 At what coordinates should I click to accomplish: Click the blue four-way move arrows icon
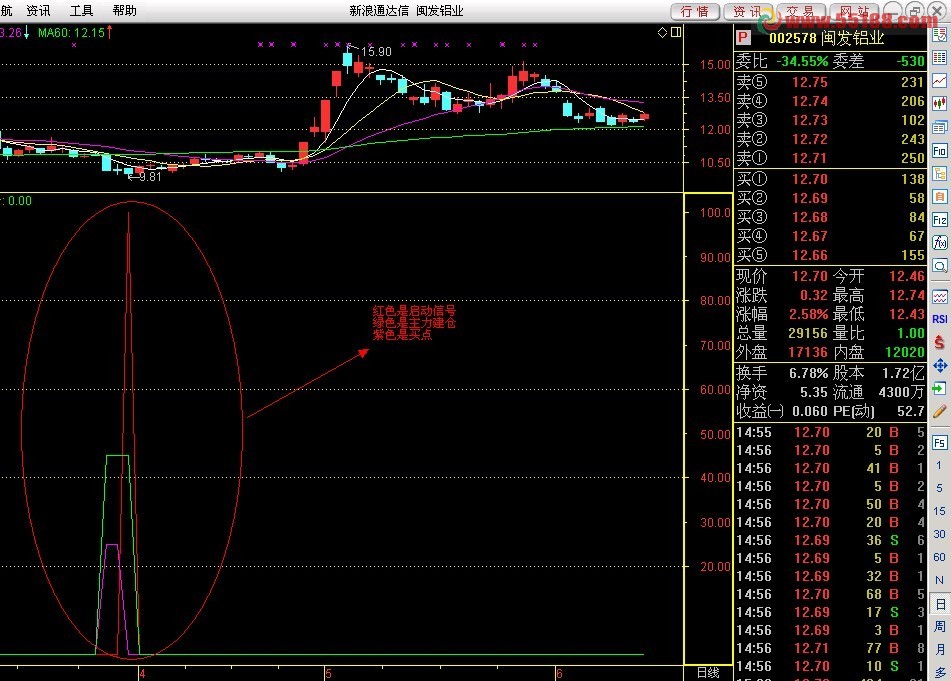pyautogui.click(x=939, y=365)
